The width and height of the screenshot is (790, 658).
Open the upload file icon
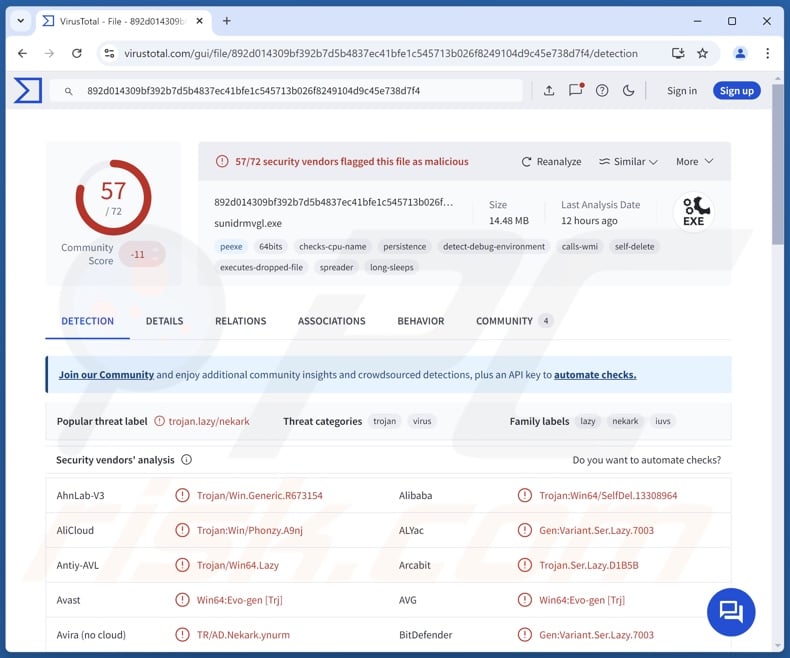[x=549, y=91]
